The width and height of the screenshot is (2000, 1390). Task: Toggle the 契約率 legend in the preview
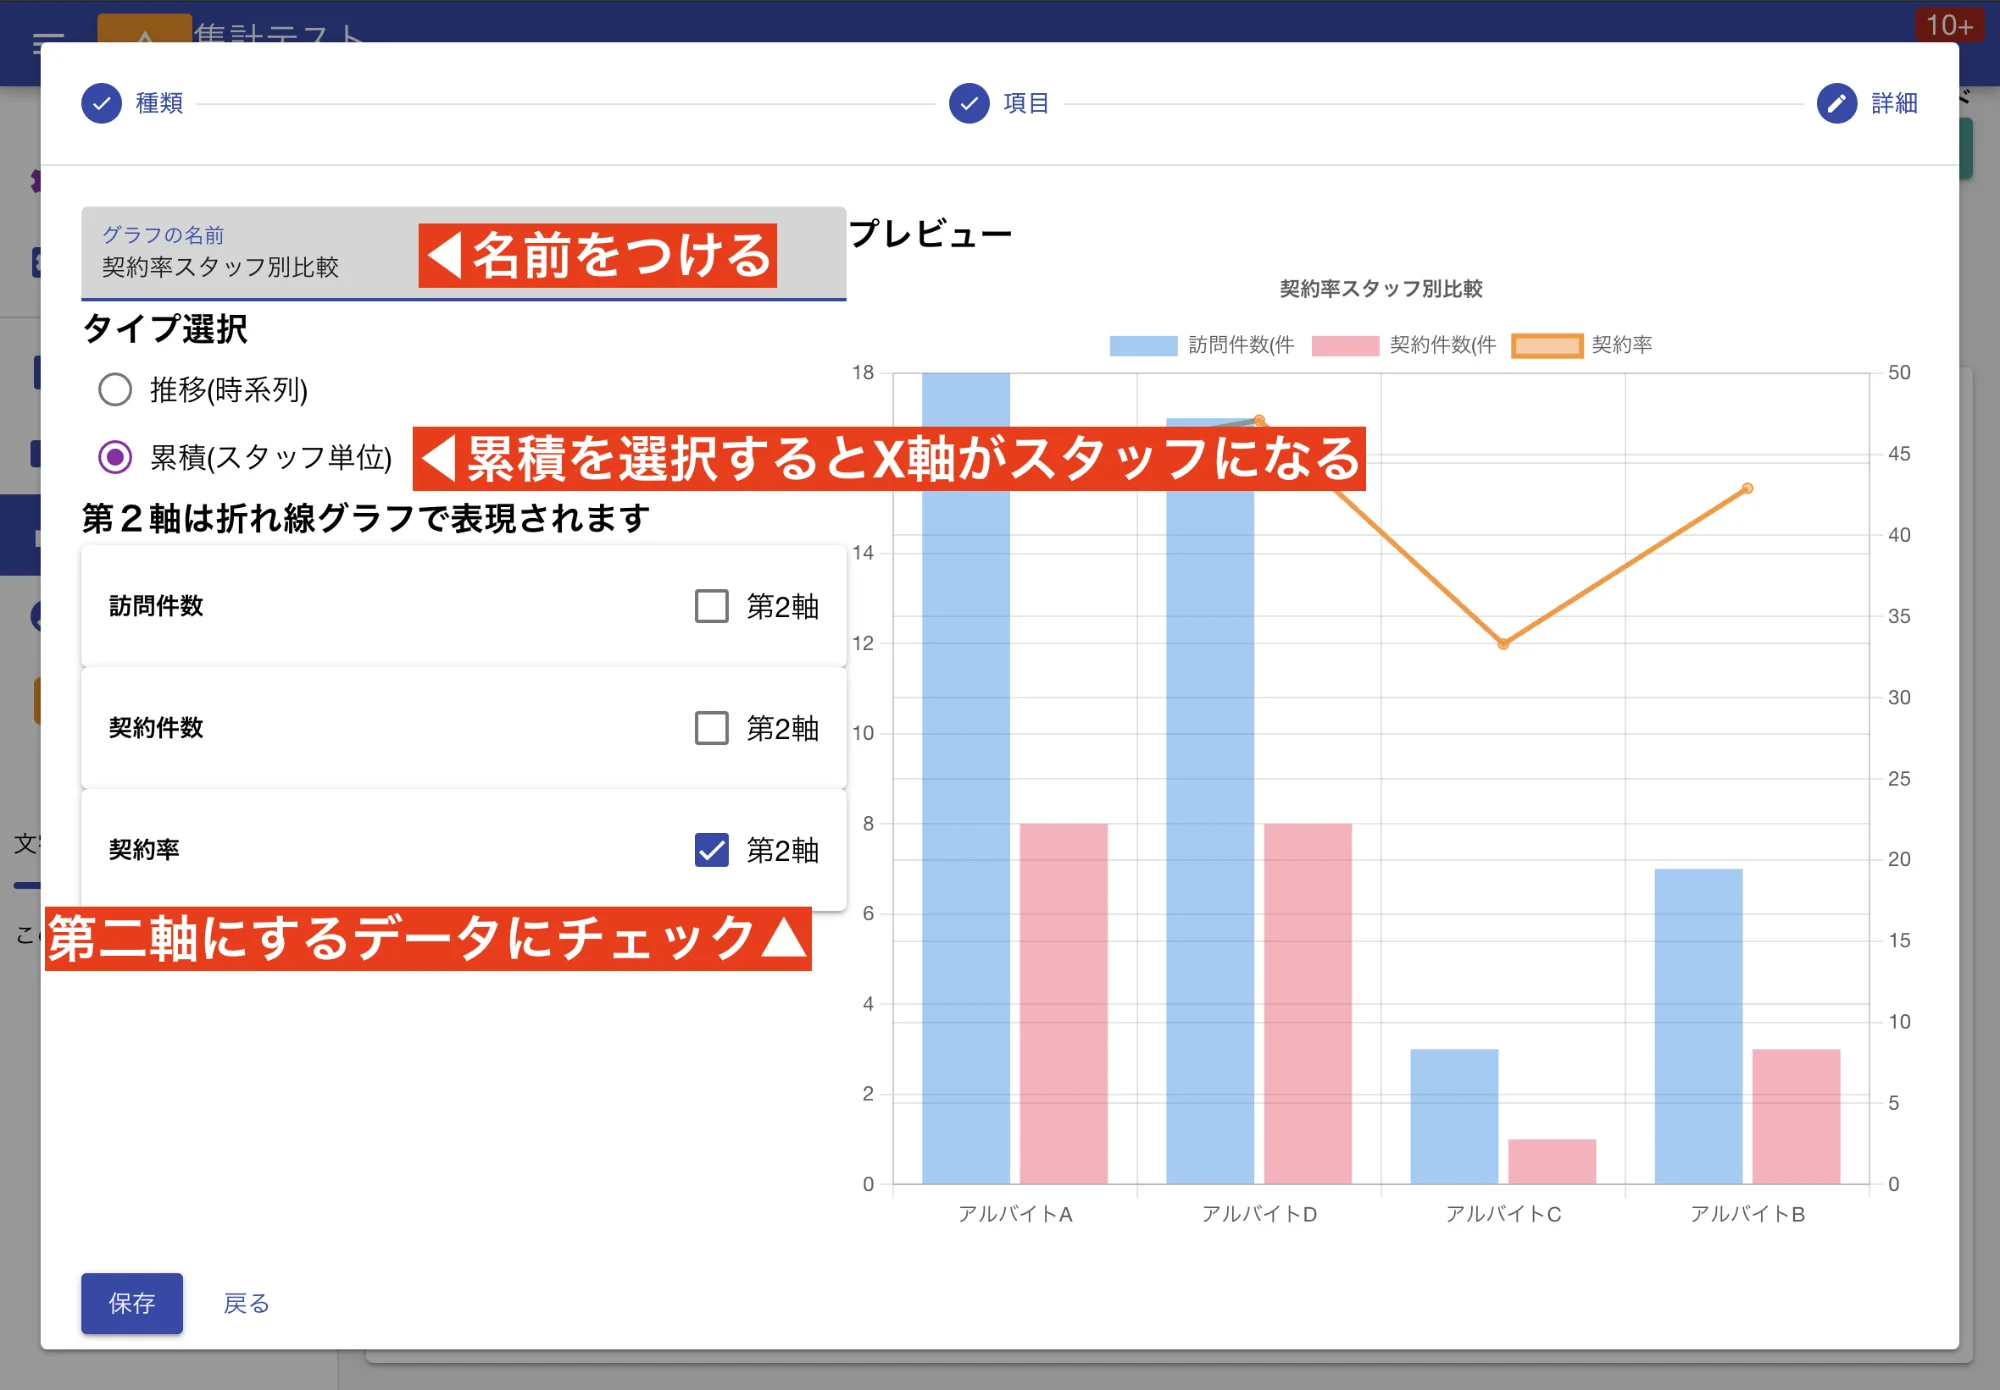(1546, 345)
